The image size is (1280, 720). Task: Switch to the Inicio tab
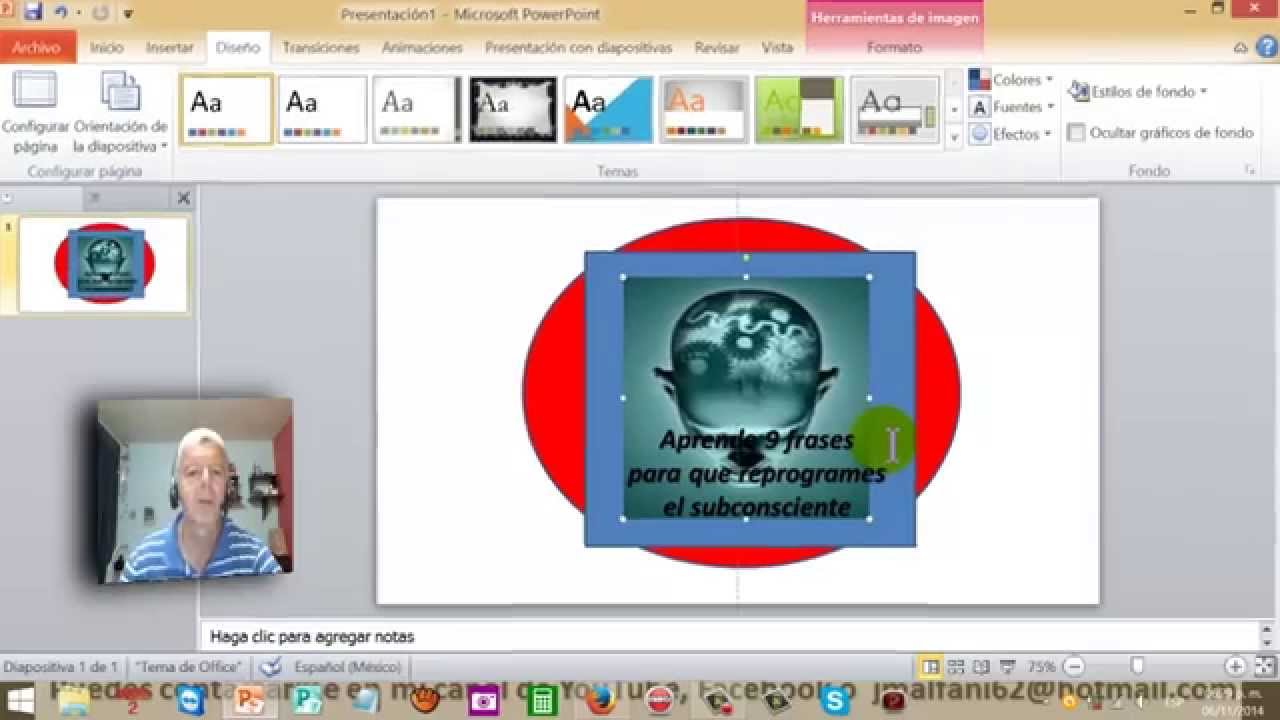[106, 47]
